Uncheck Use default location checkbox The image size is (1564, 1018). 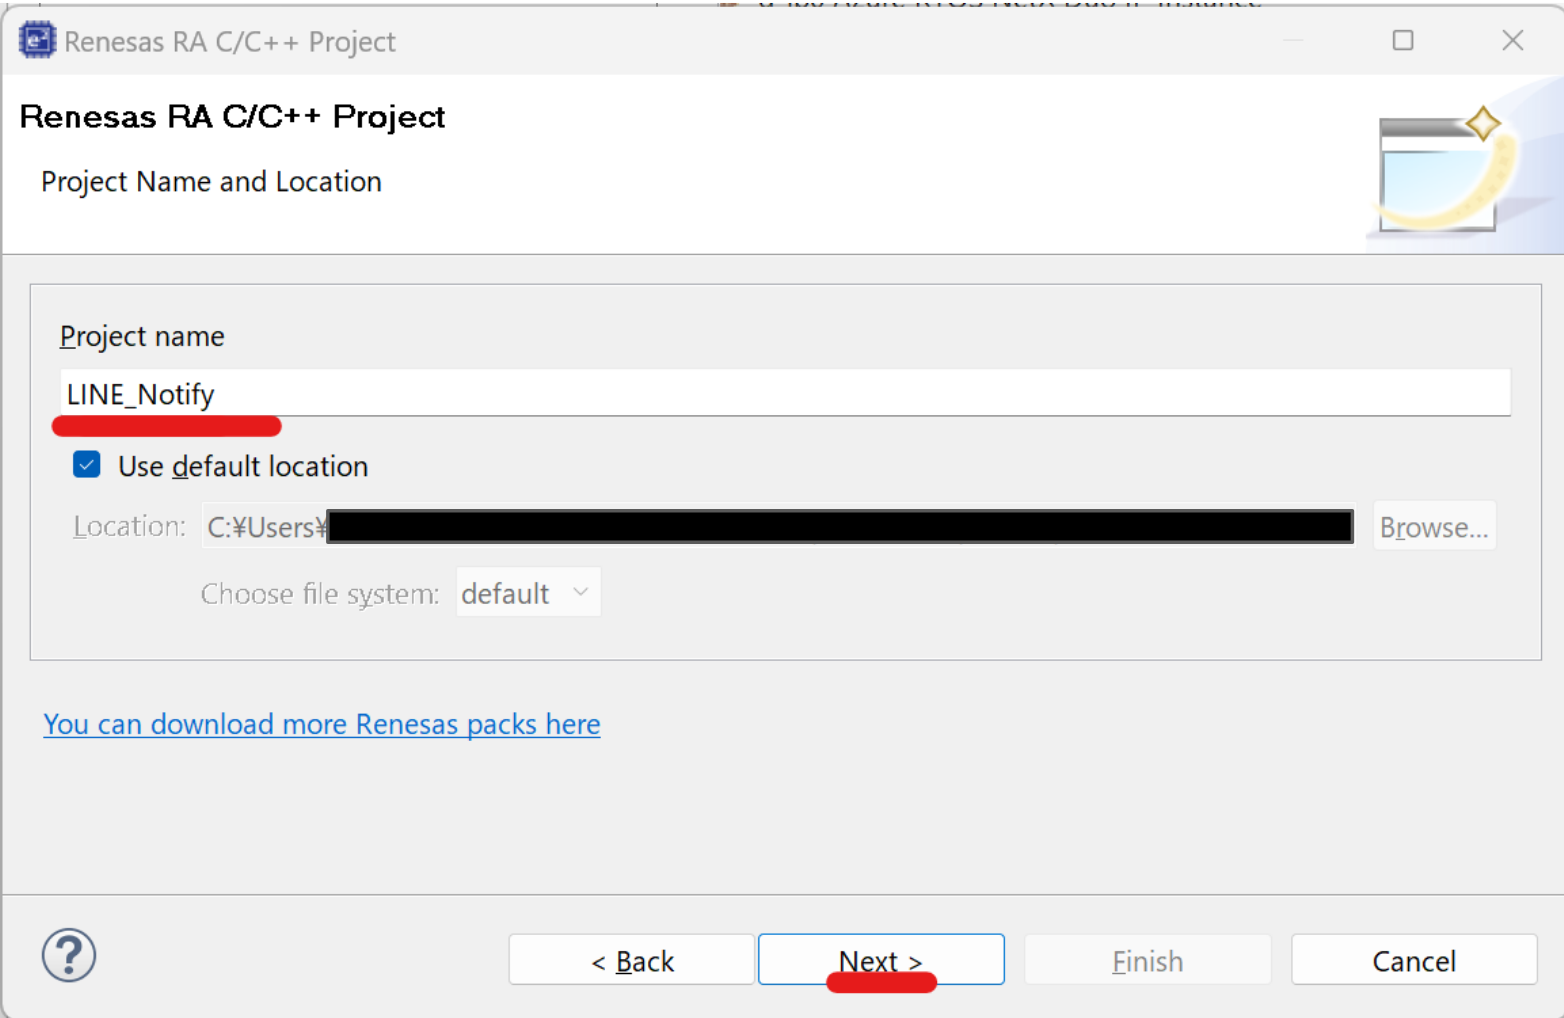point(87,465)
